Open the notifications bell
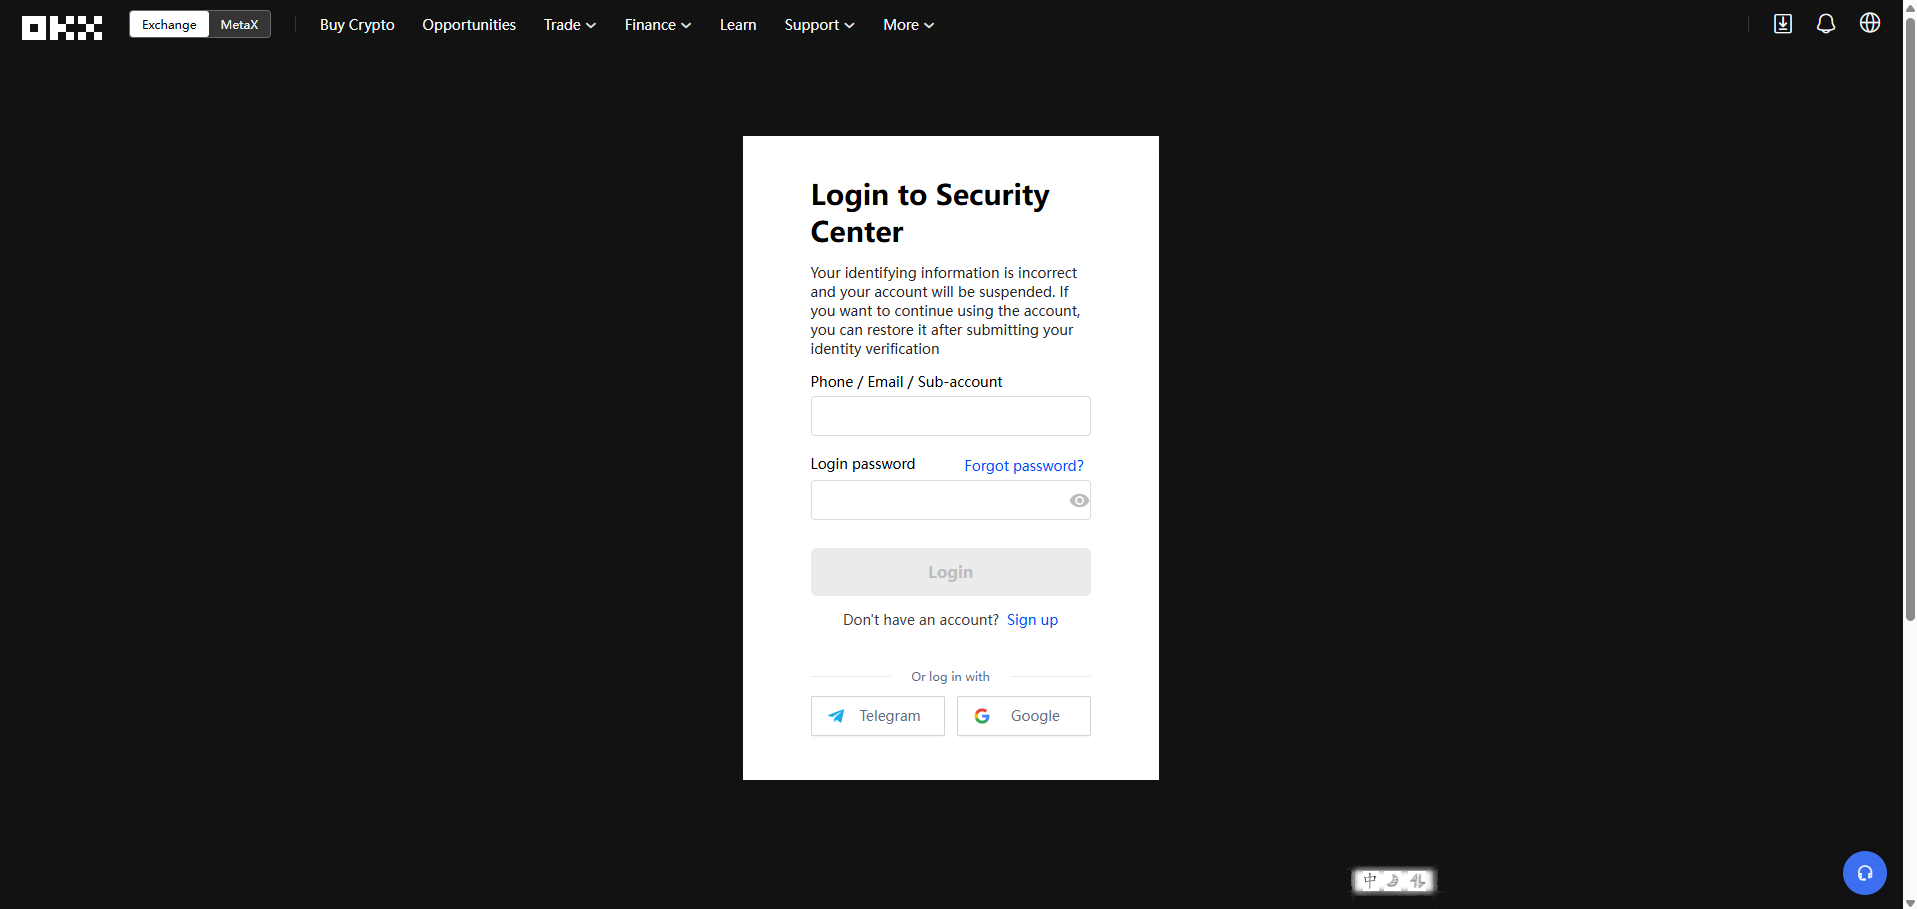The image size is (1917, 909). point(1825,24)
